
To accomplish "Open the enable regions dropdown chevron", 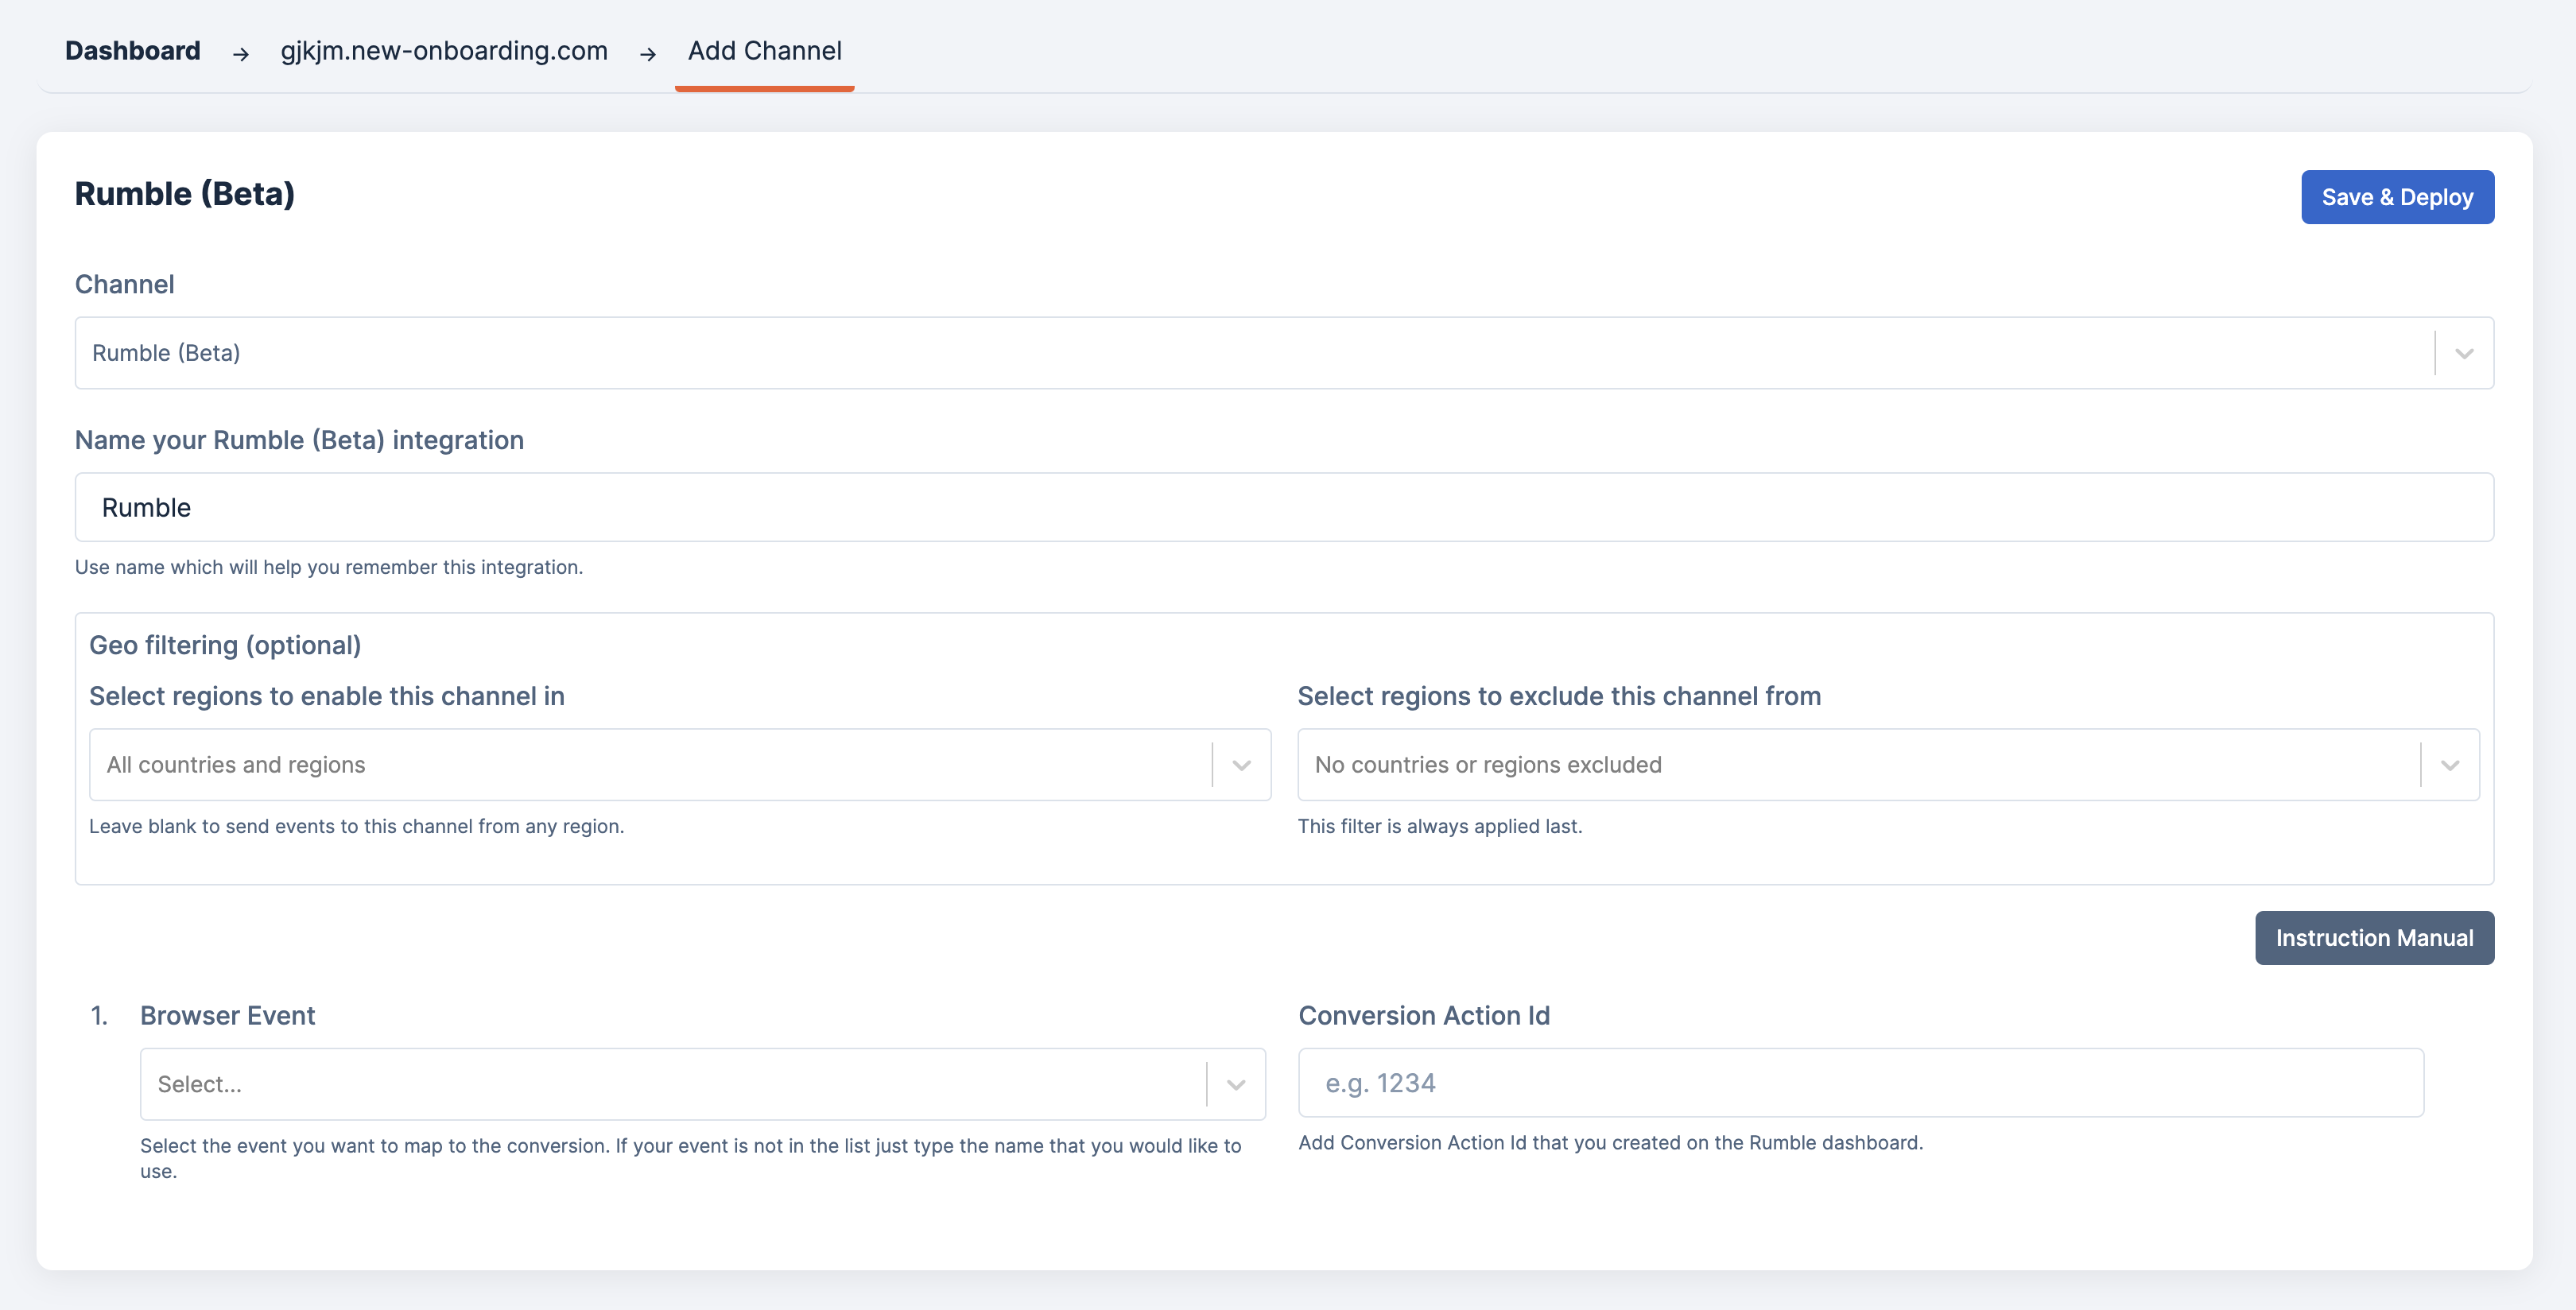I will 1241,765.
